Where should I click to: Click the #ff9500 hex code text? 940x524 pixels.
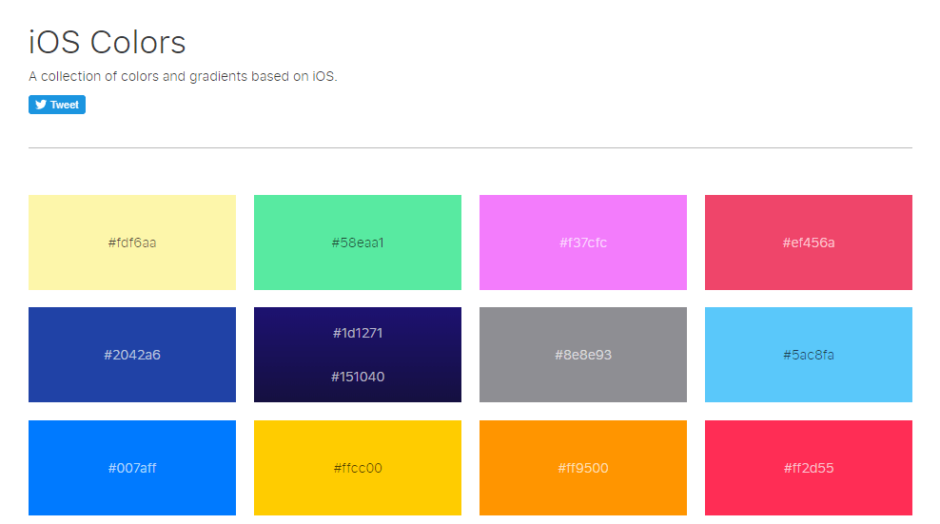[583, 468]
